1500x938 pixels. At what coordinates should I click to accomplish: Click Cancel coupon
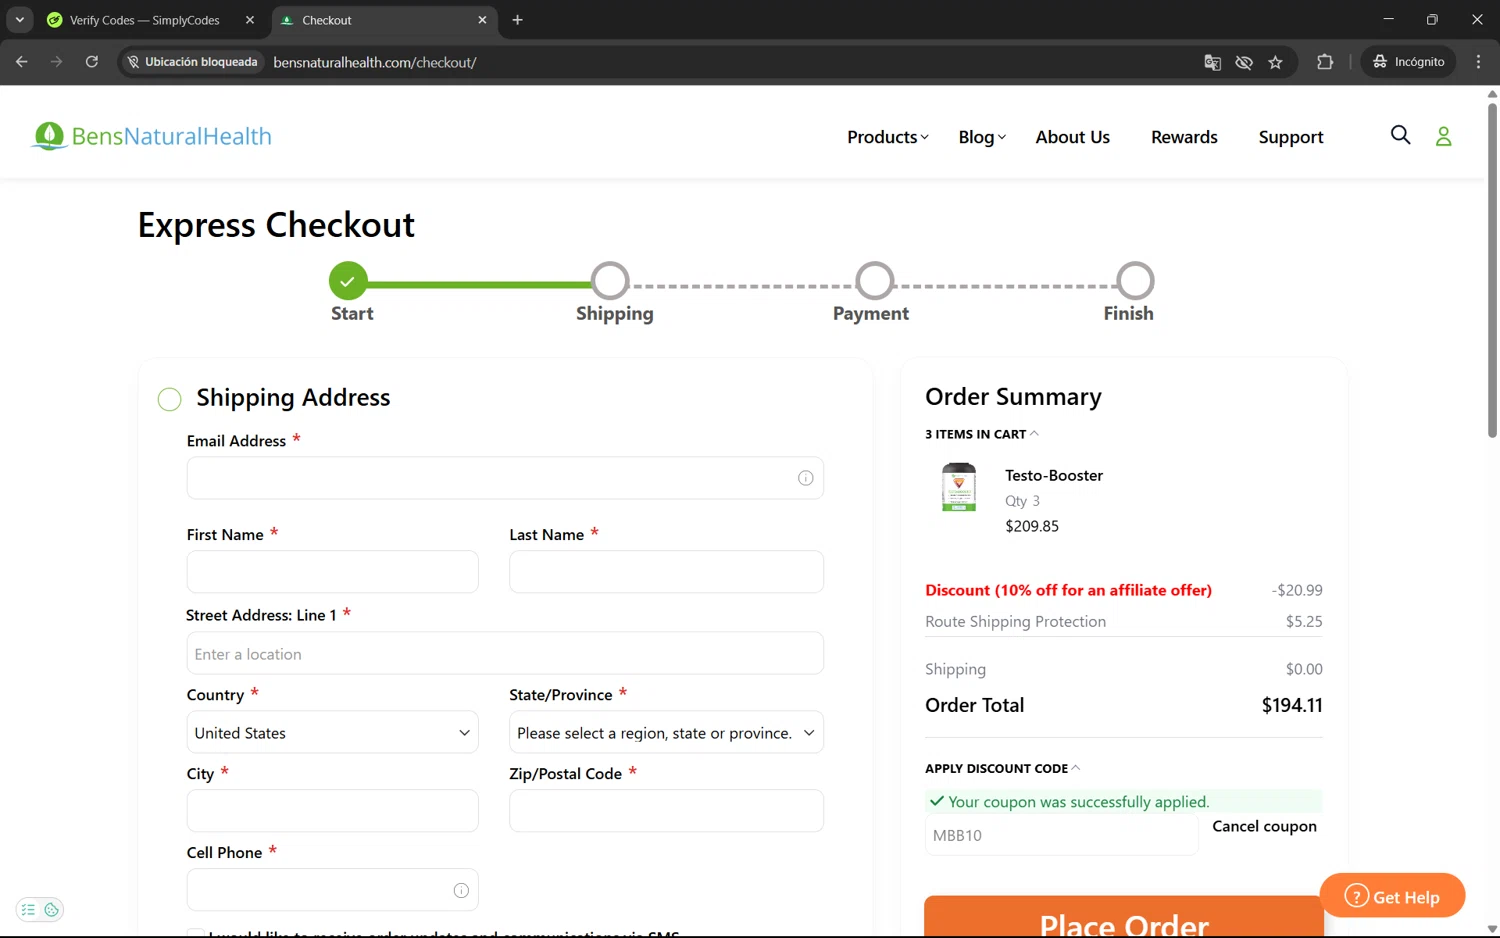(1264, 826)
